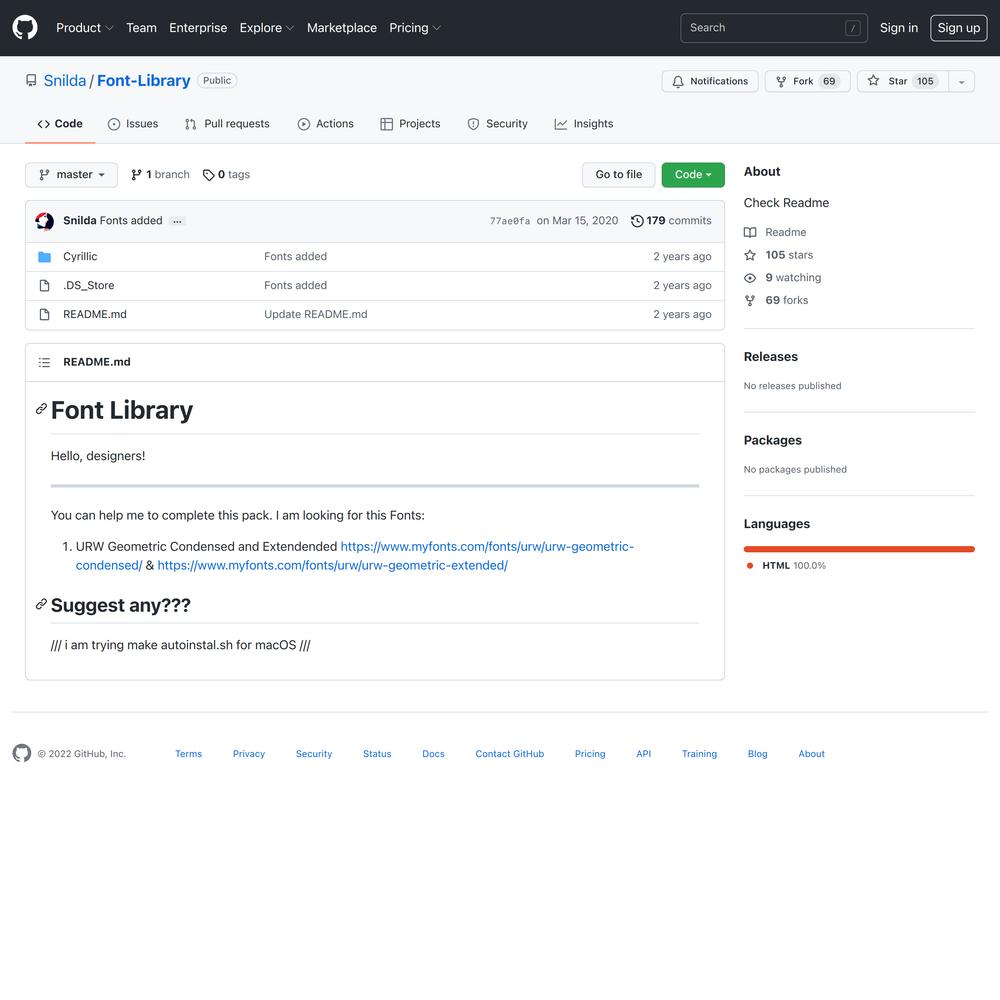Click branch icon beside 1 branch

point(136,175)
